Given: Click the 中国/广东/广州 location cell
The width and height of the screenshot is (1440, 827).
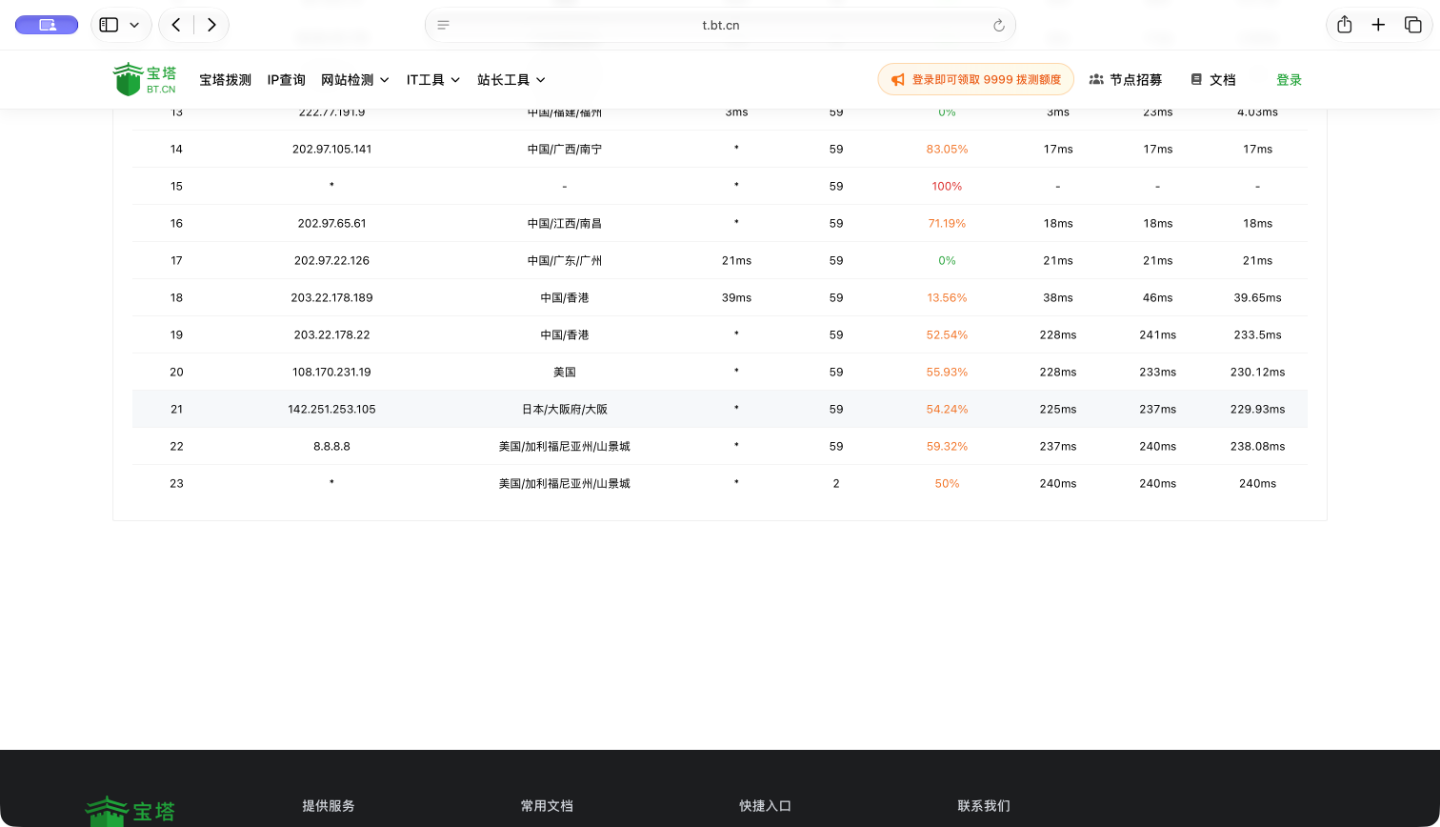Looking at the screenshot, I should (565, 260).
